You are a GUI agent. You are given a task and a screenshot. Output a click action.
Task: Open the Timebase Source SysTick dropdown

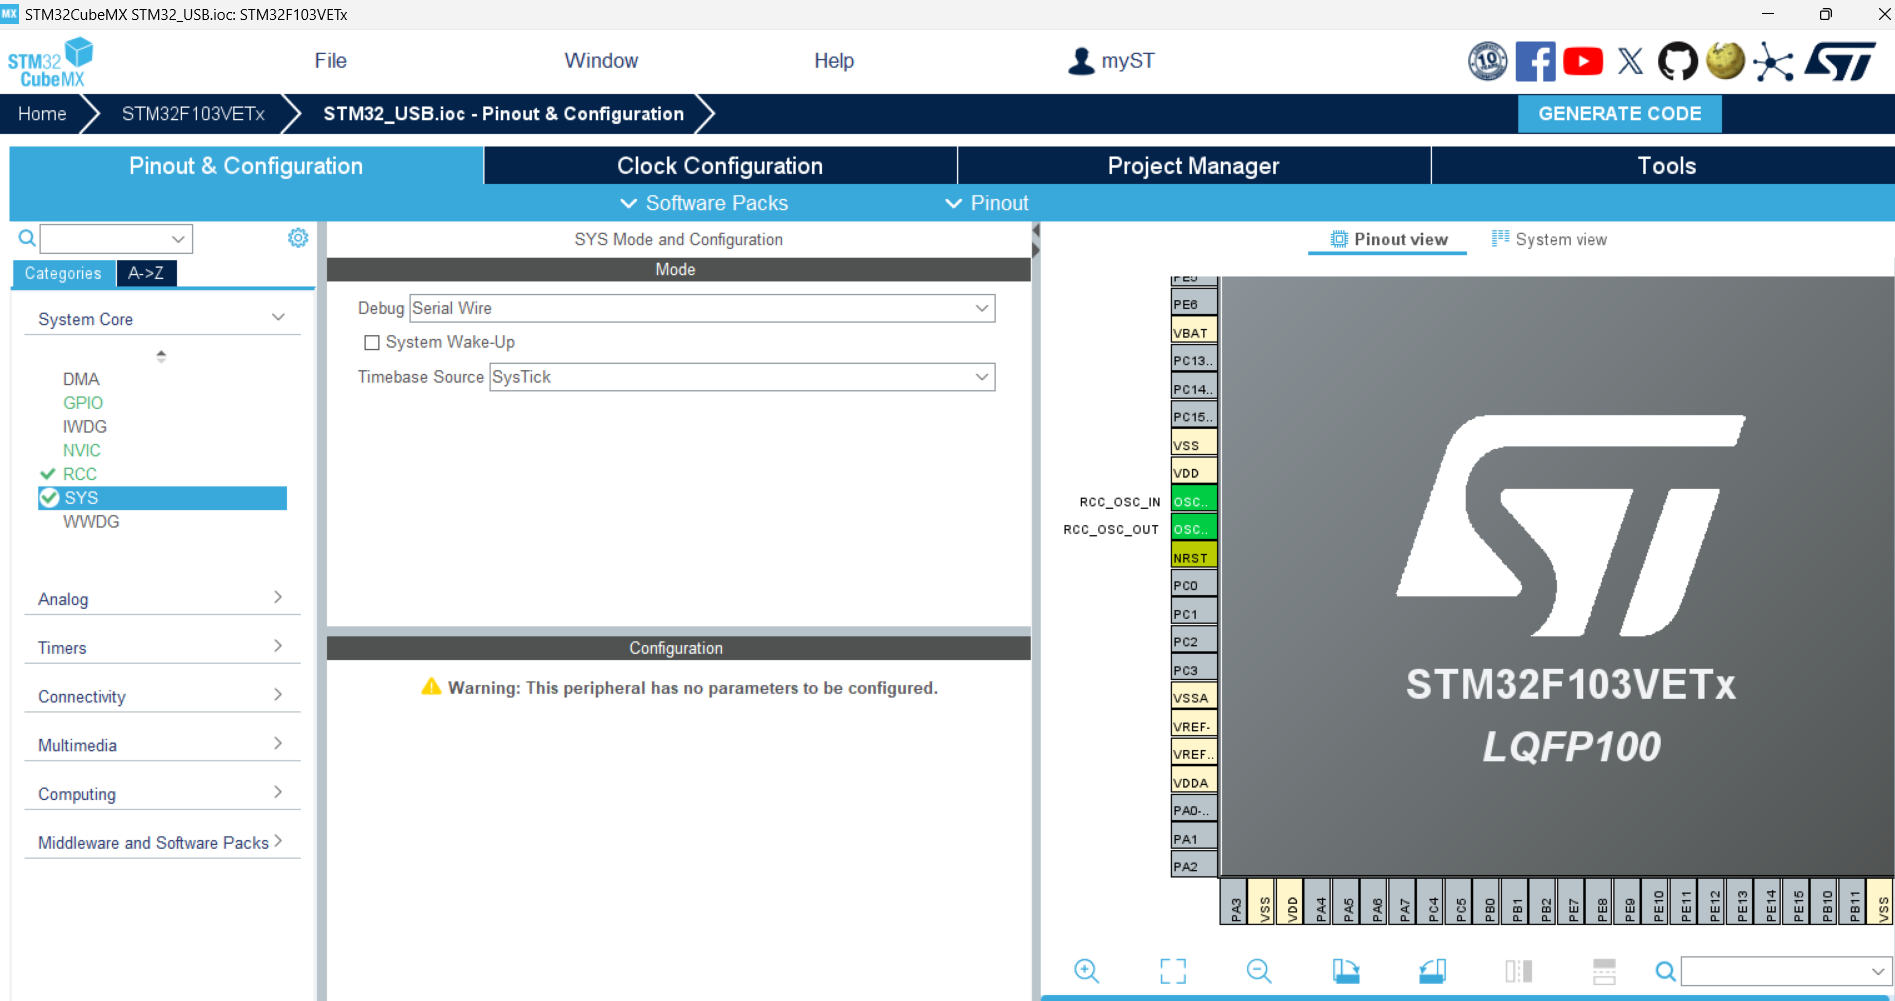742,377
